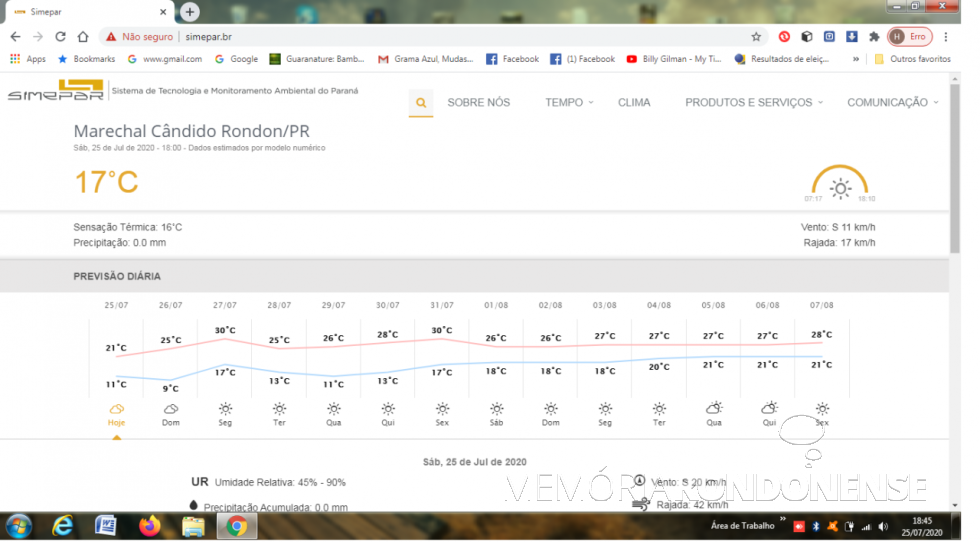Expand the PRODUTOS E SERVIÇOS menu
The height and width of the screenshot is (542, 980).
753,102
